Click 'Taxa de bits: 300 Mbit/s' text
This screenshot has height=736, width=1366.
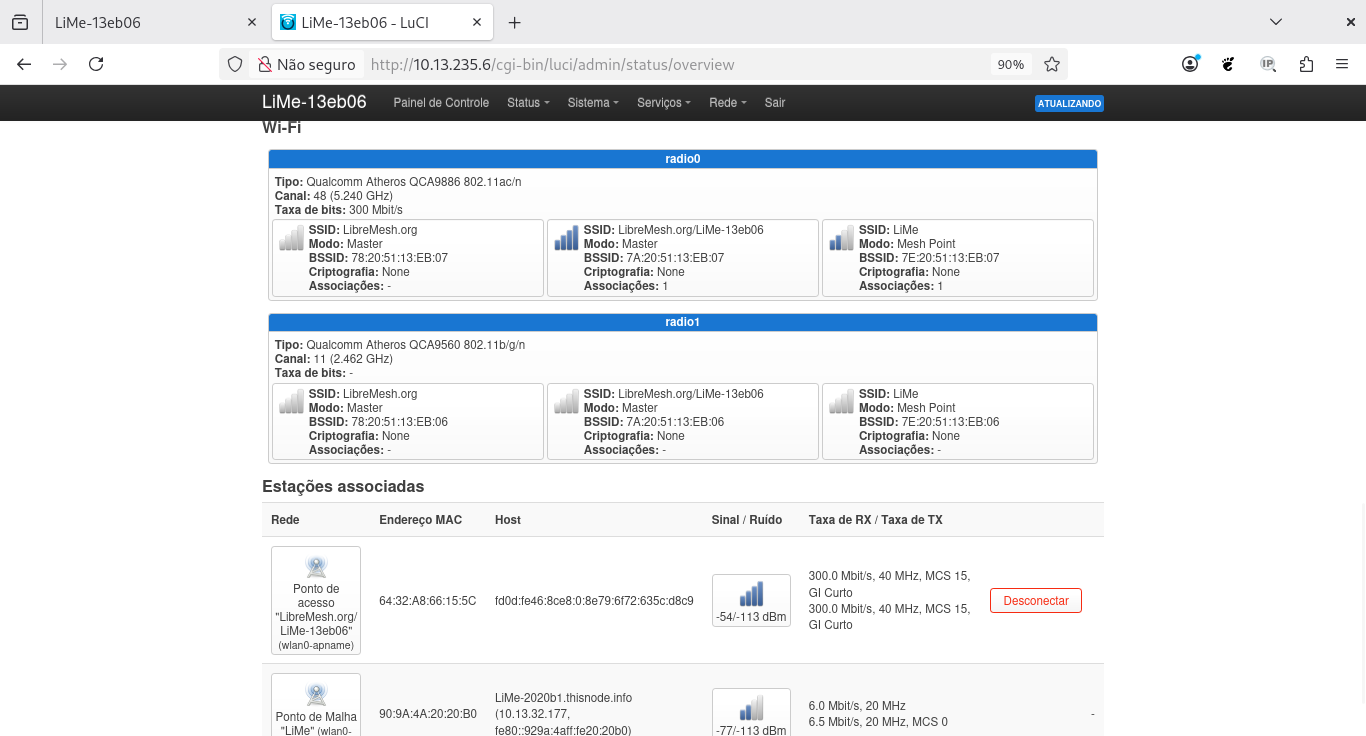pos(339,210)
